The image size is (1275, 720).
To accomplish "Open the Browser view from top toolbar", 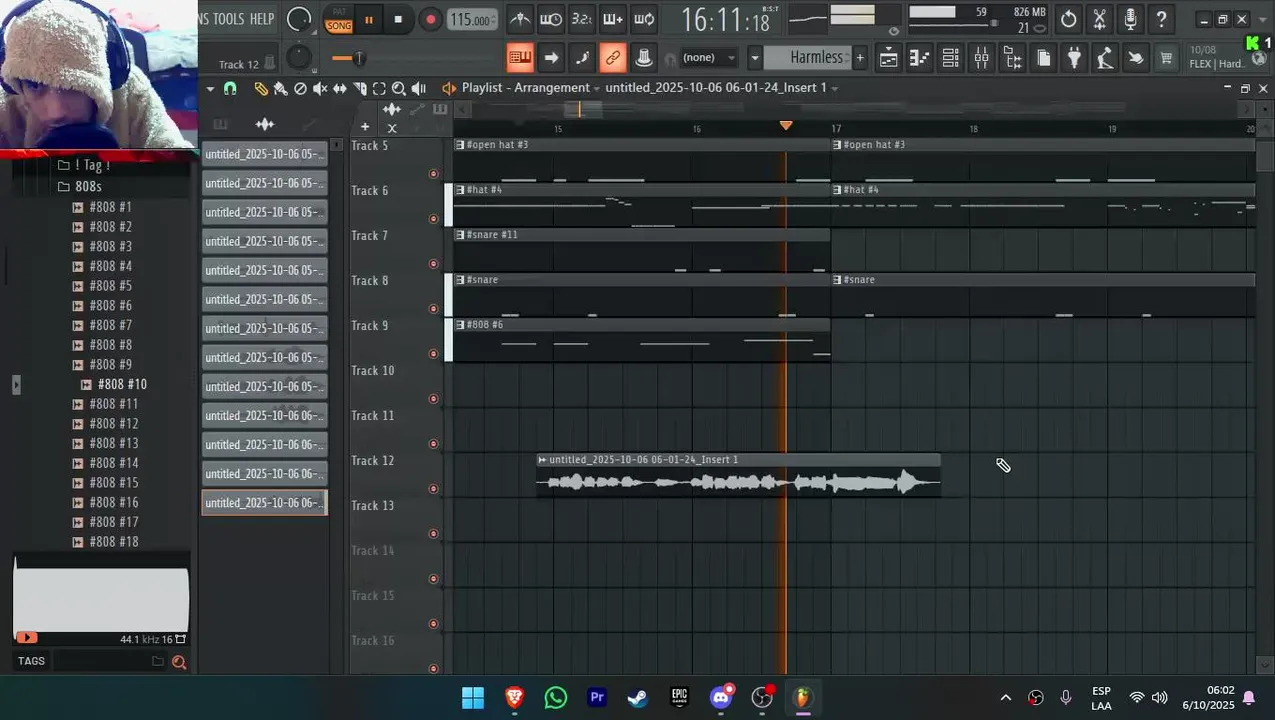I will point(1012,58).
